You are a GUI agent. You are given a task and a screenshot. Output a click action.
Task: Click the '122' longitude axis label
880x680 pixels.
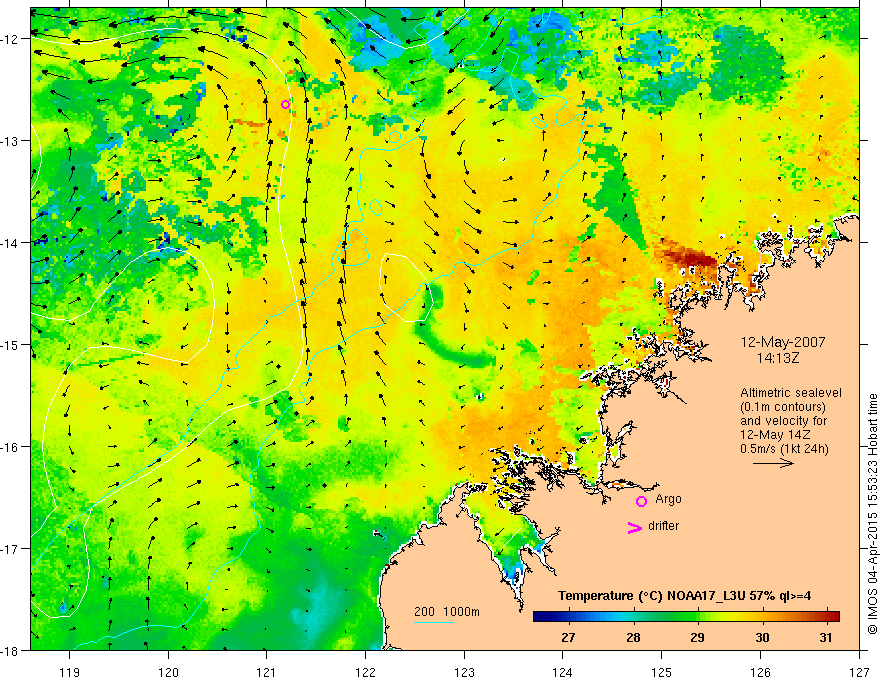click(365, 672)
